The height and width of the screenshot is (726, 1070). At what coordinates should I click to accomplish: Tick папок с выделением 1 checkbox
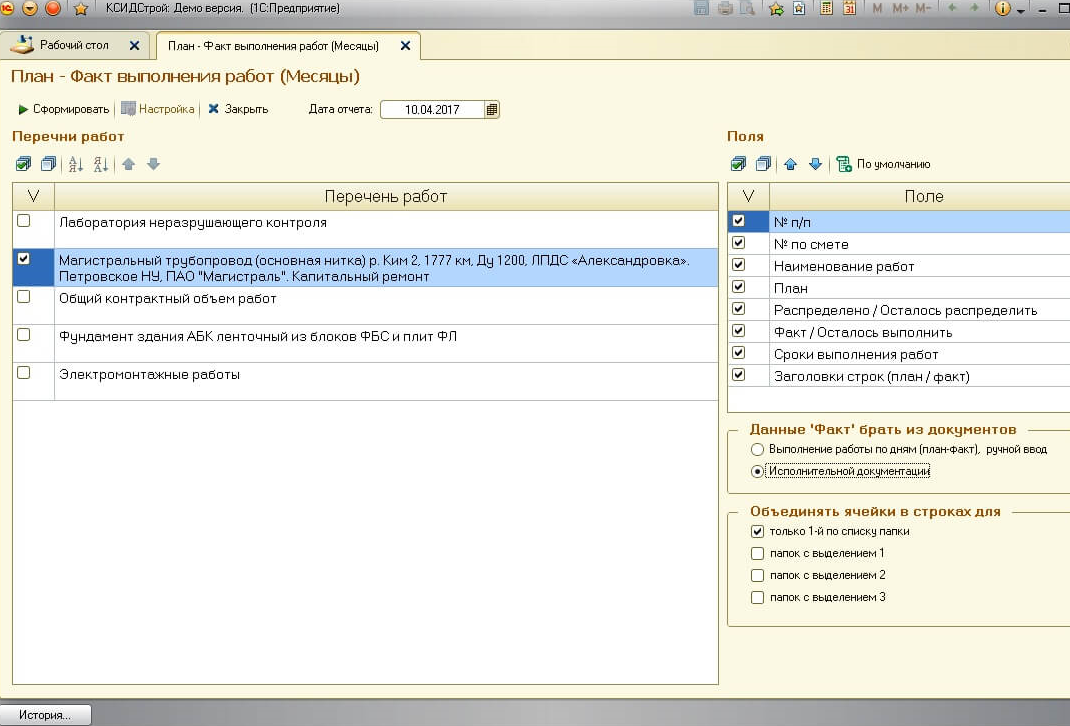coord(757,553)
